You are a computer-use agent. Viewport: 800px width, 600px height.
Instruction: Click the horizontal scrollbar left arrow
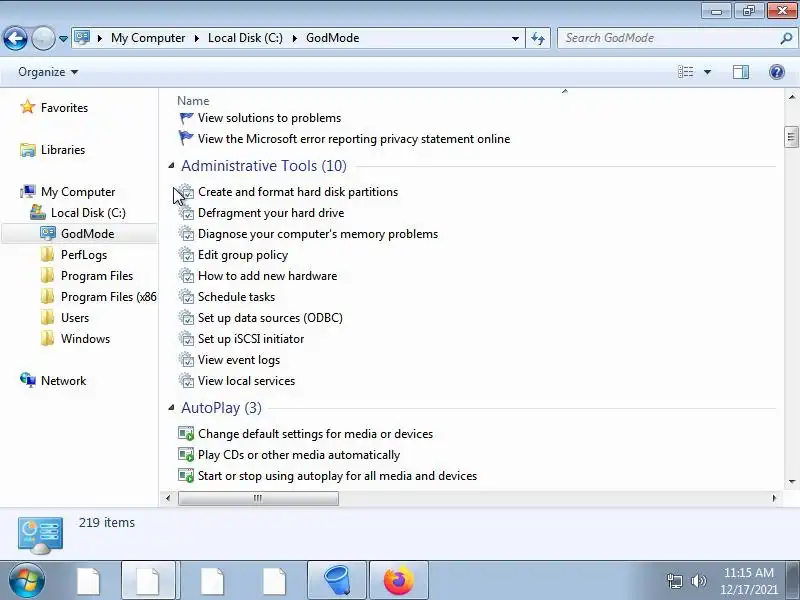pos(168,498)
